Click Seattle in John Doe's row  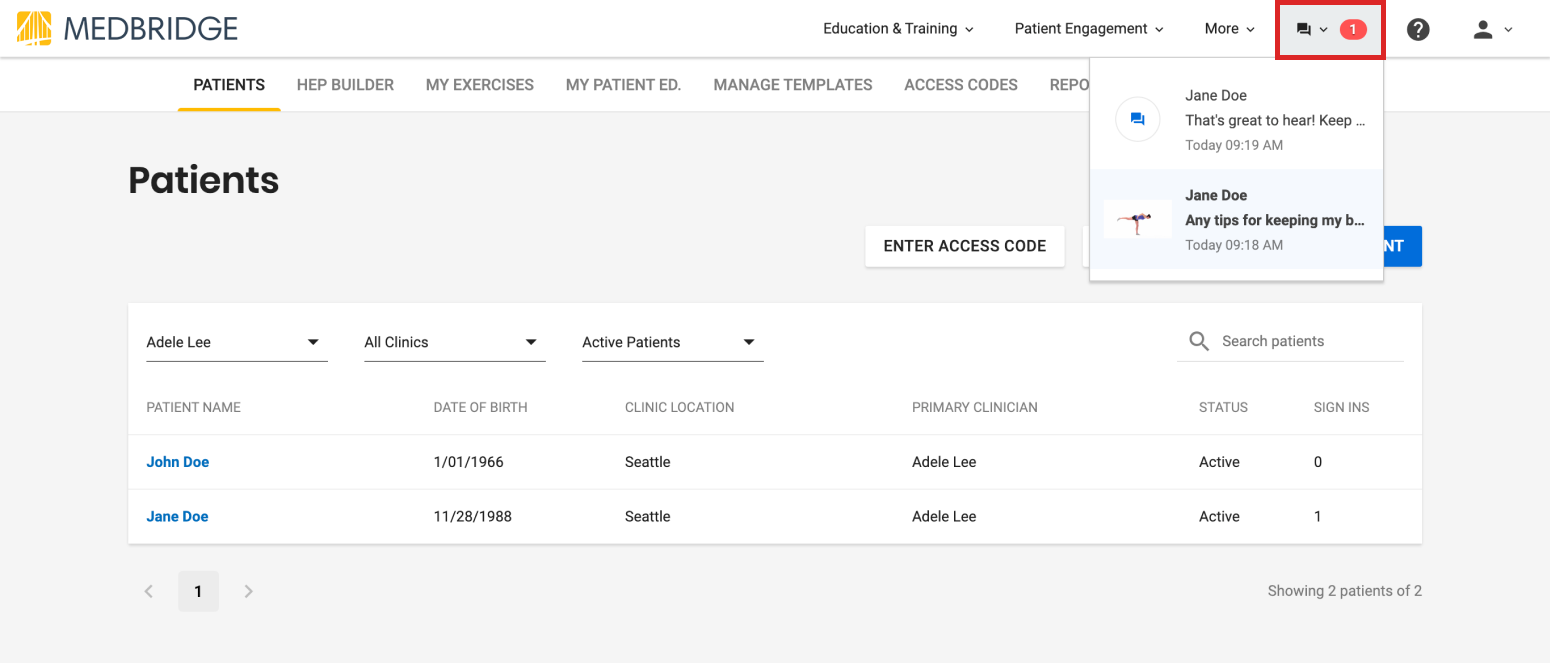(x=648, y=462)
